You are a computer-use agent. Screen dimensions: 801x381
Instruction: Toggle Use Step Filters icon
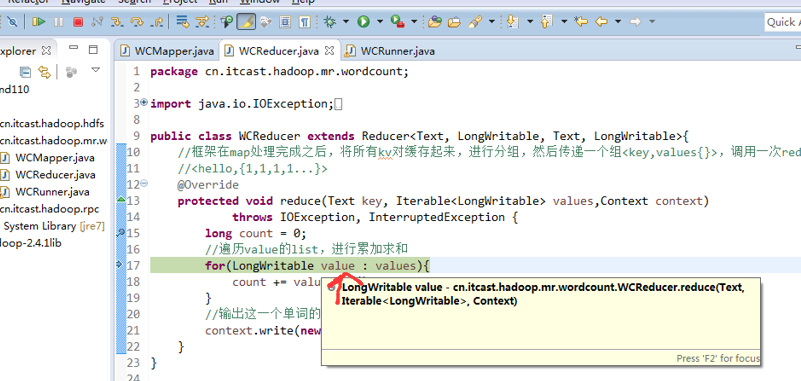(202, 22)
